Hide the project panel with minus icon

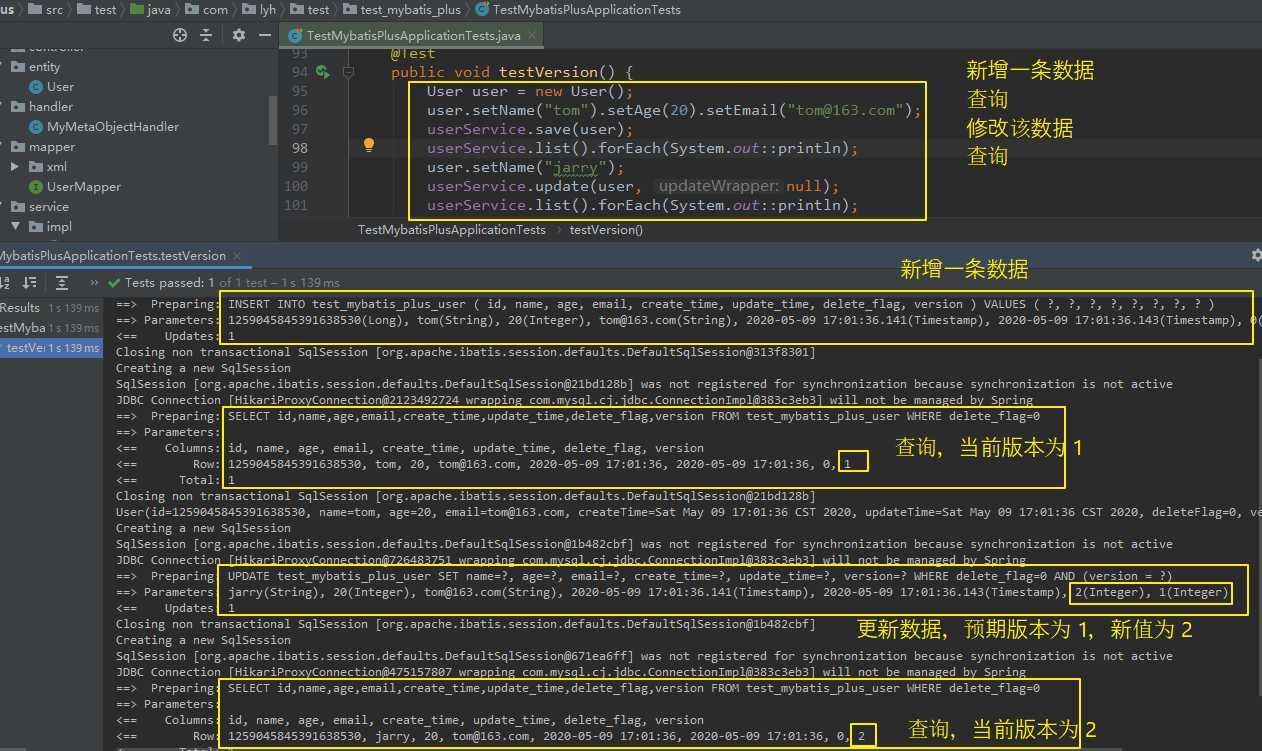point(265,35)
